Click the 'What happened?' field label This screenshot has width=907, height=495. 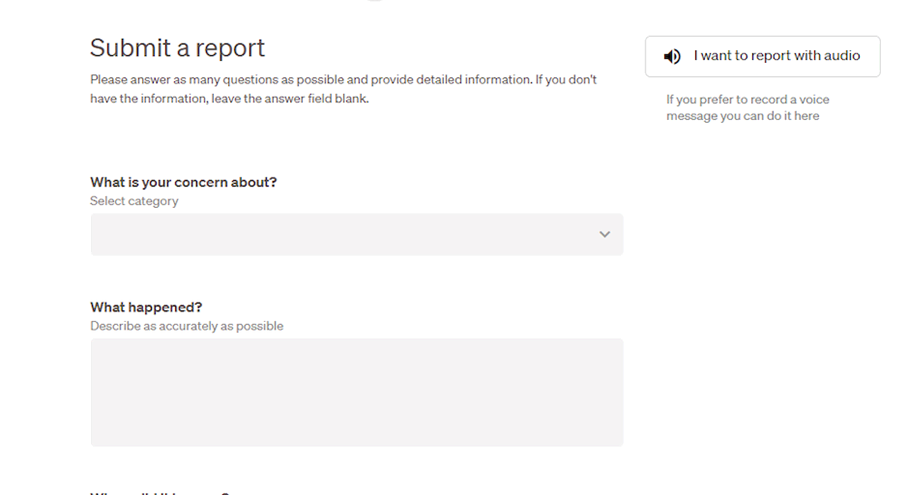pos(146,307)
